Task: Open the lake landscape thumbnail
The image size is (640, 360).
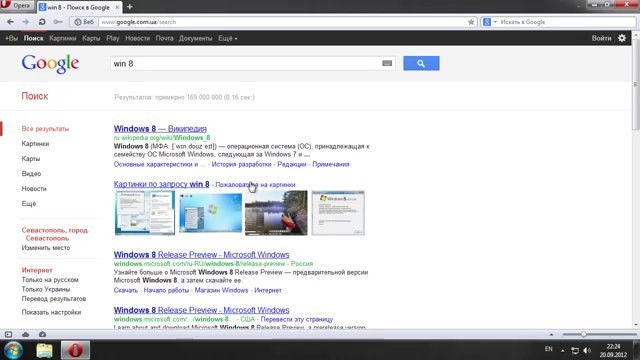Action: [276, 213]
